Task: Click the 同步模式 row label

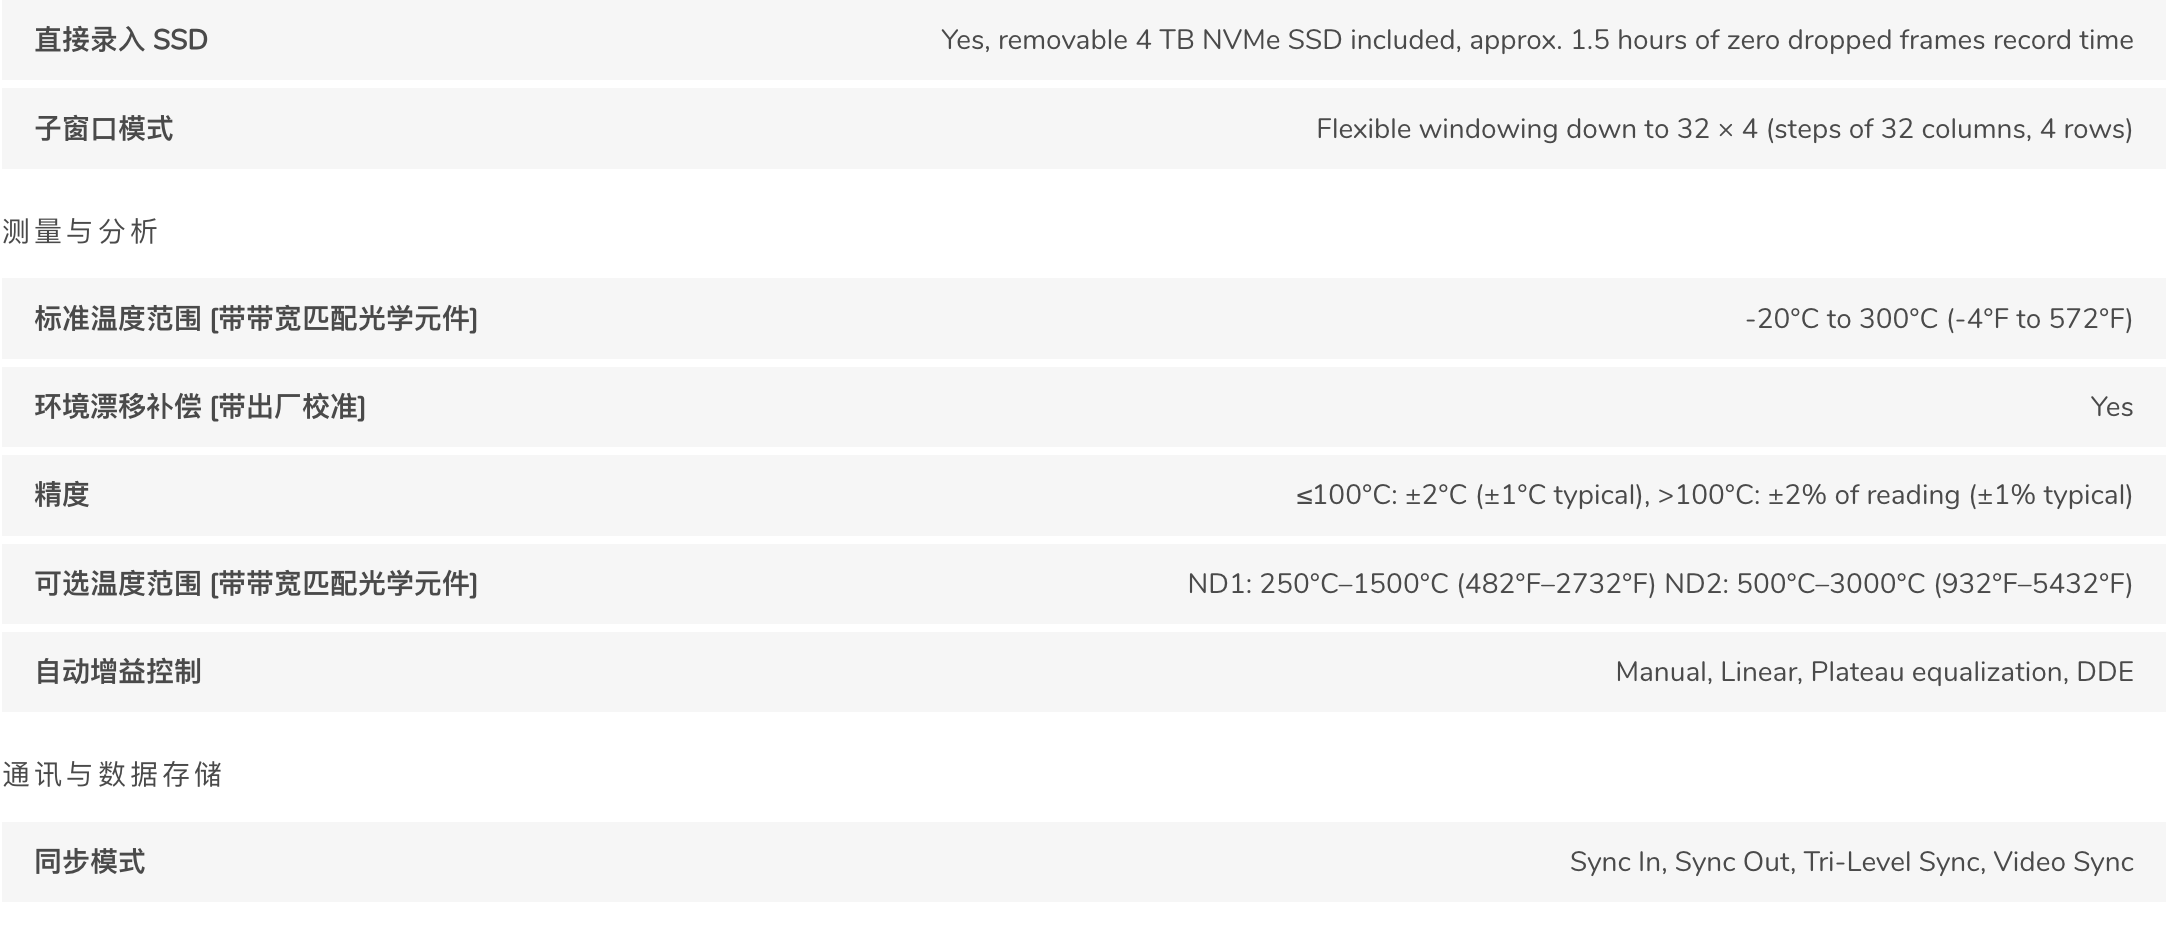Action: click(90, 862)
